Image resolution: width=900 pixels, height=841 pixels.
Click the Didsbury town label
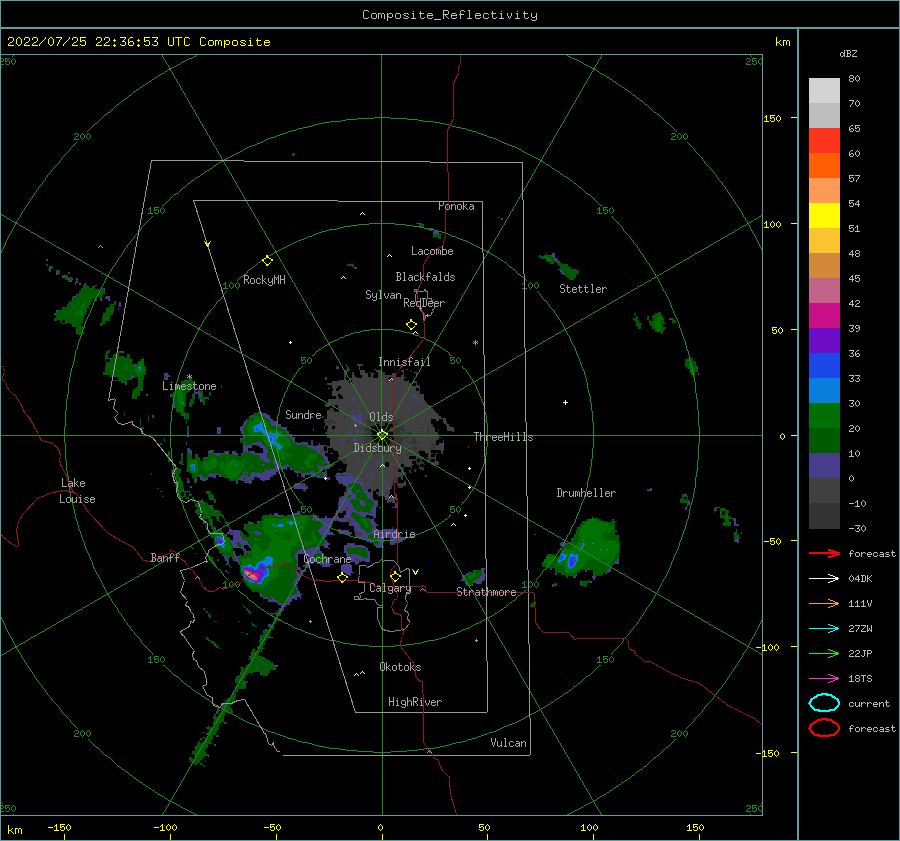click(377, 448)
